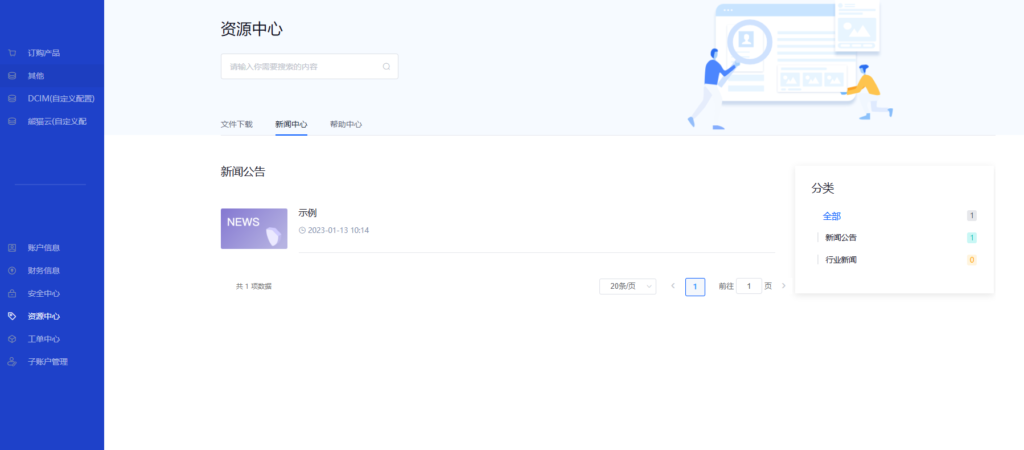1024x450 pixels.
Task: Select the 新闻公告 category in 分类
Action: 841,238
